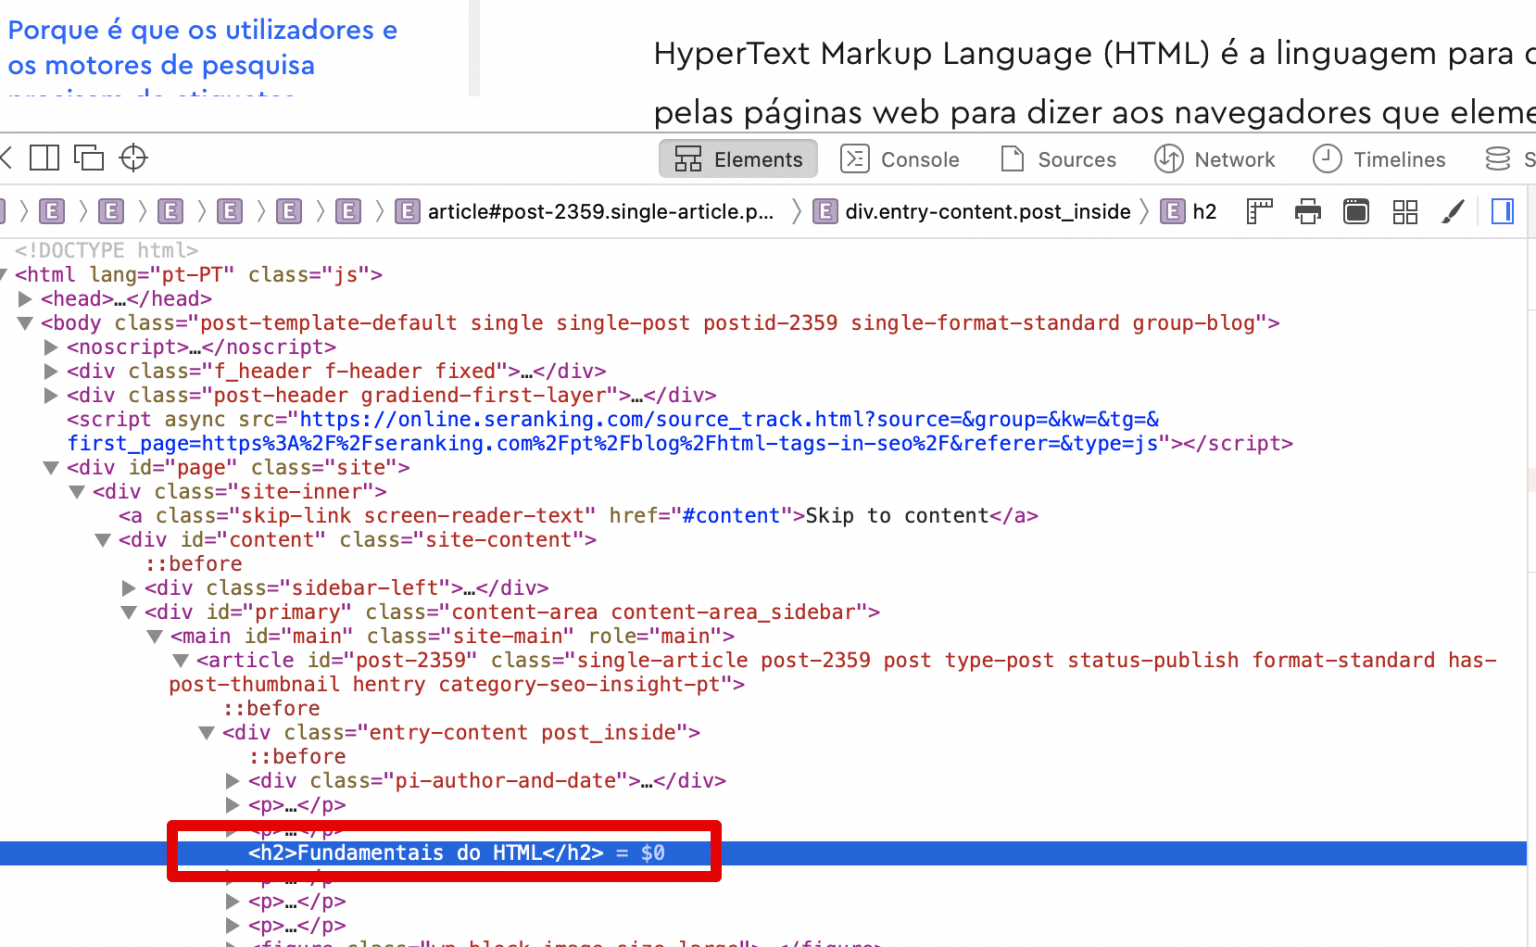Enable paint flashing brush icon

click(x=1453, y=211)
